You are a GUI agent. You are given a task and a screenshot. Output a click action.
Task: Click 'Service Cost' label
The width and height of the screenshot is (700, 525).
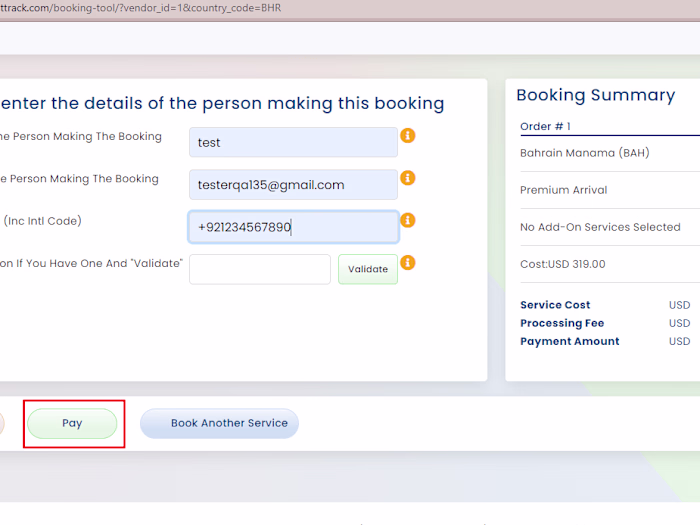(x=555, y=305)
